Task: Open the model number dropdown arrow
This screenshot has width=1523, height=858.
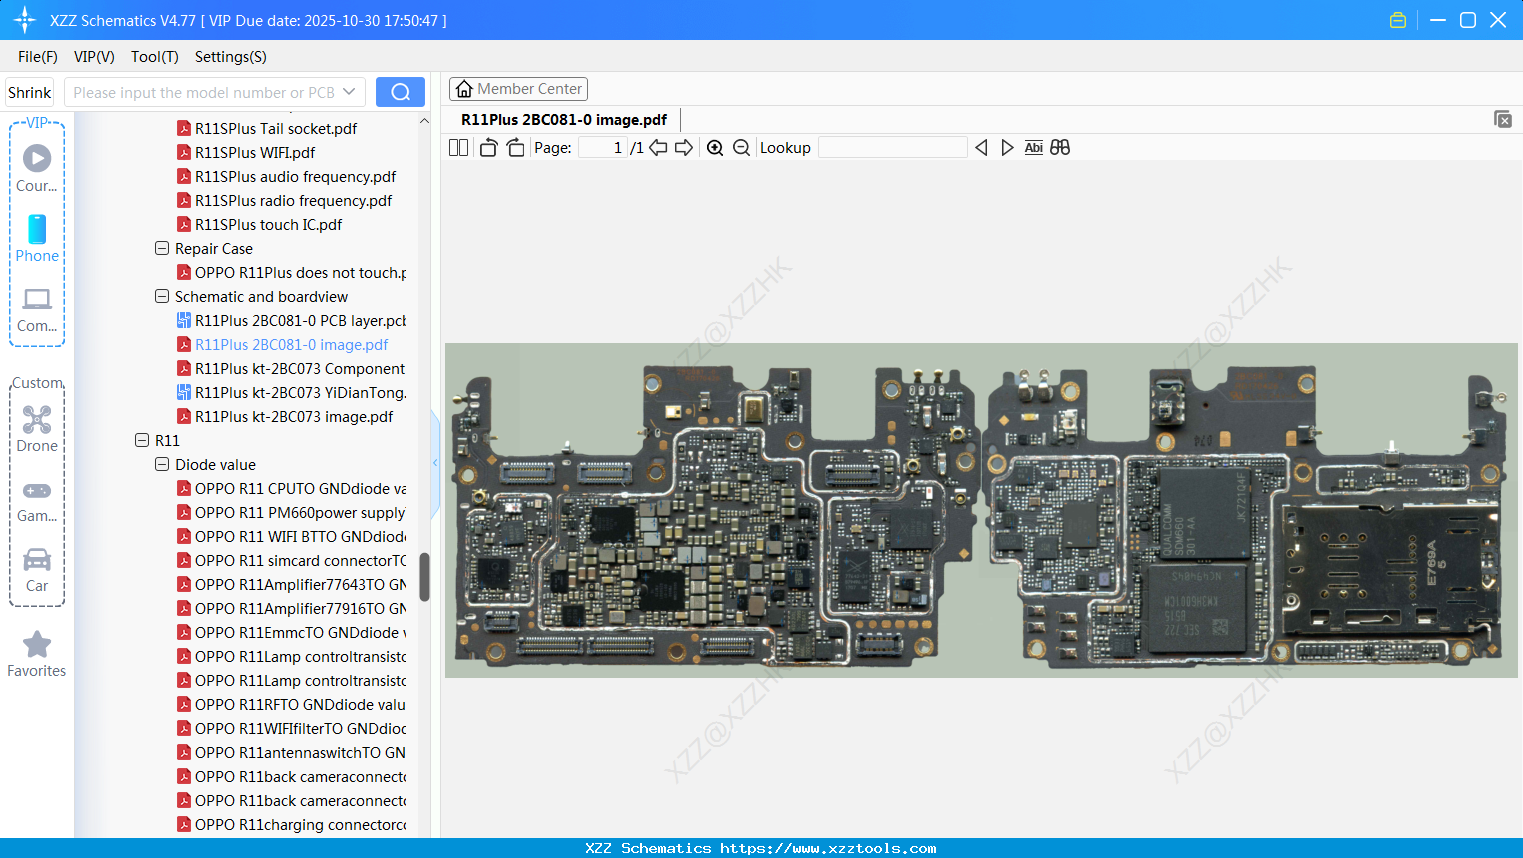Action: pos(349,92)
